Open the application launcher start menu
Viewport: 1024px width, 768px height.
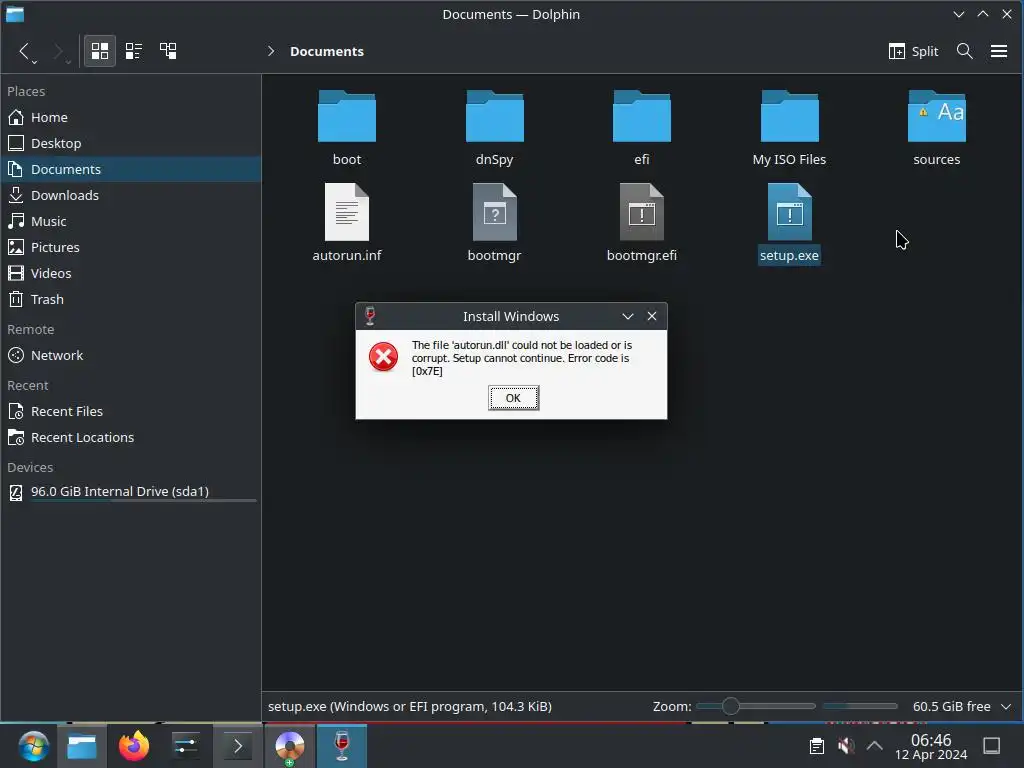pos(33,746)
